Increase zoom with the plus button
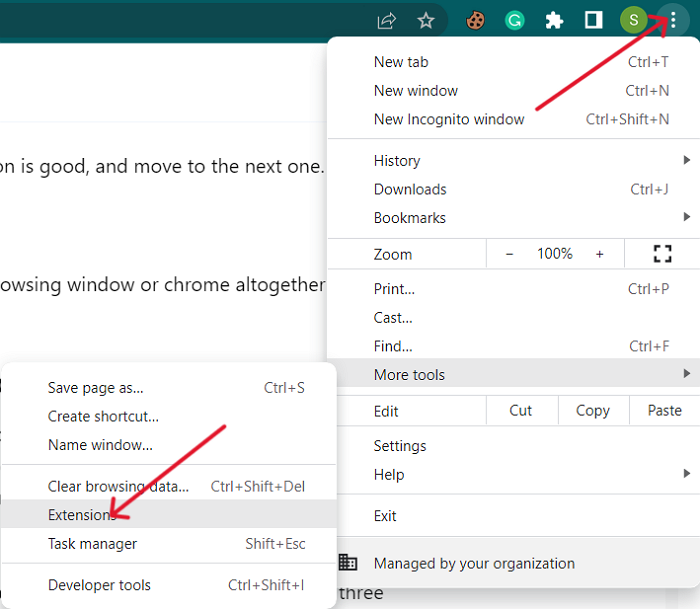 pyautogui.click(x=600, y=254)
